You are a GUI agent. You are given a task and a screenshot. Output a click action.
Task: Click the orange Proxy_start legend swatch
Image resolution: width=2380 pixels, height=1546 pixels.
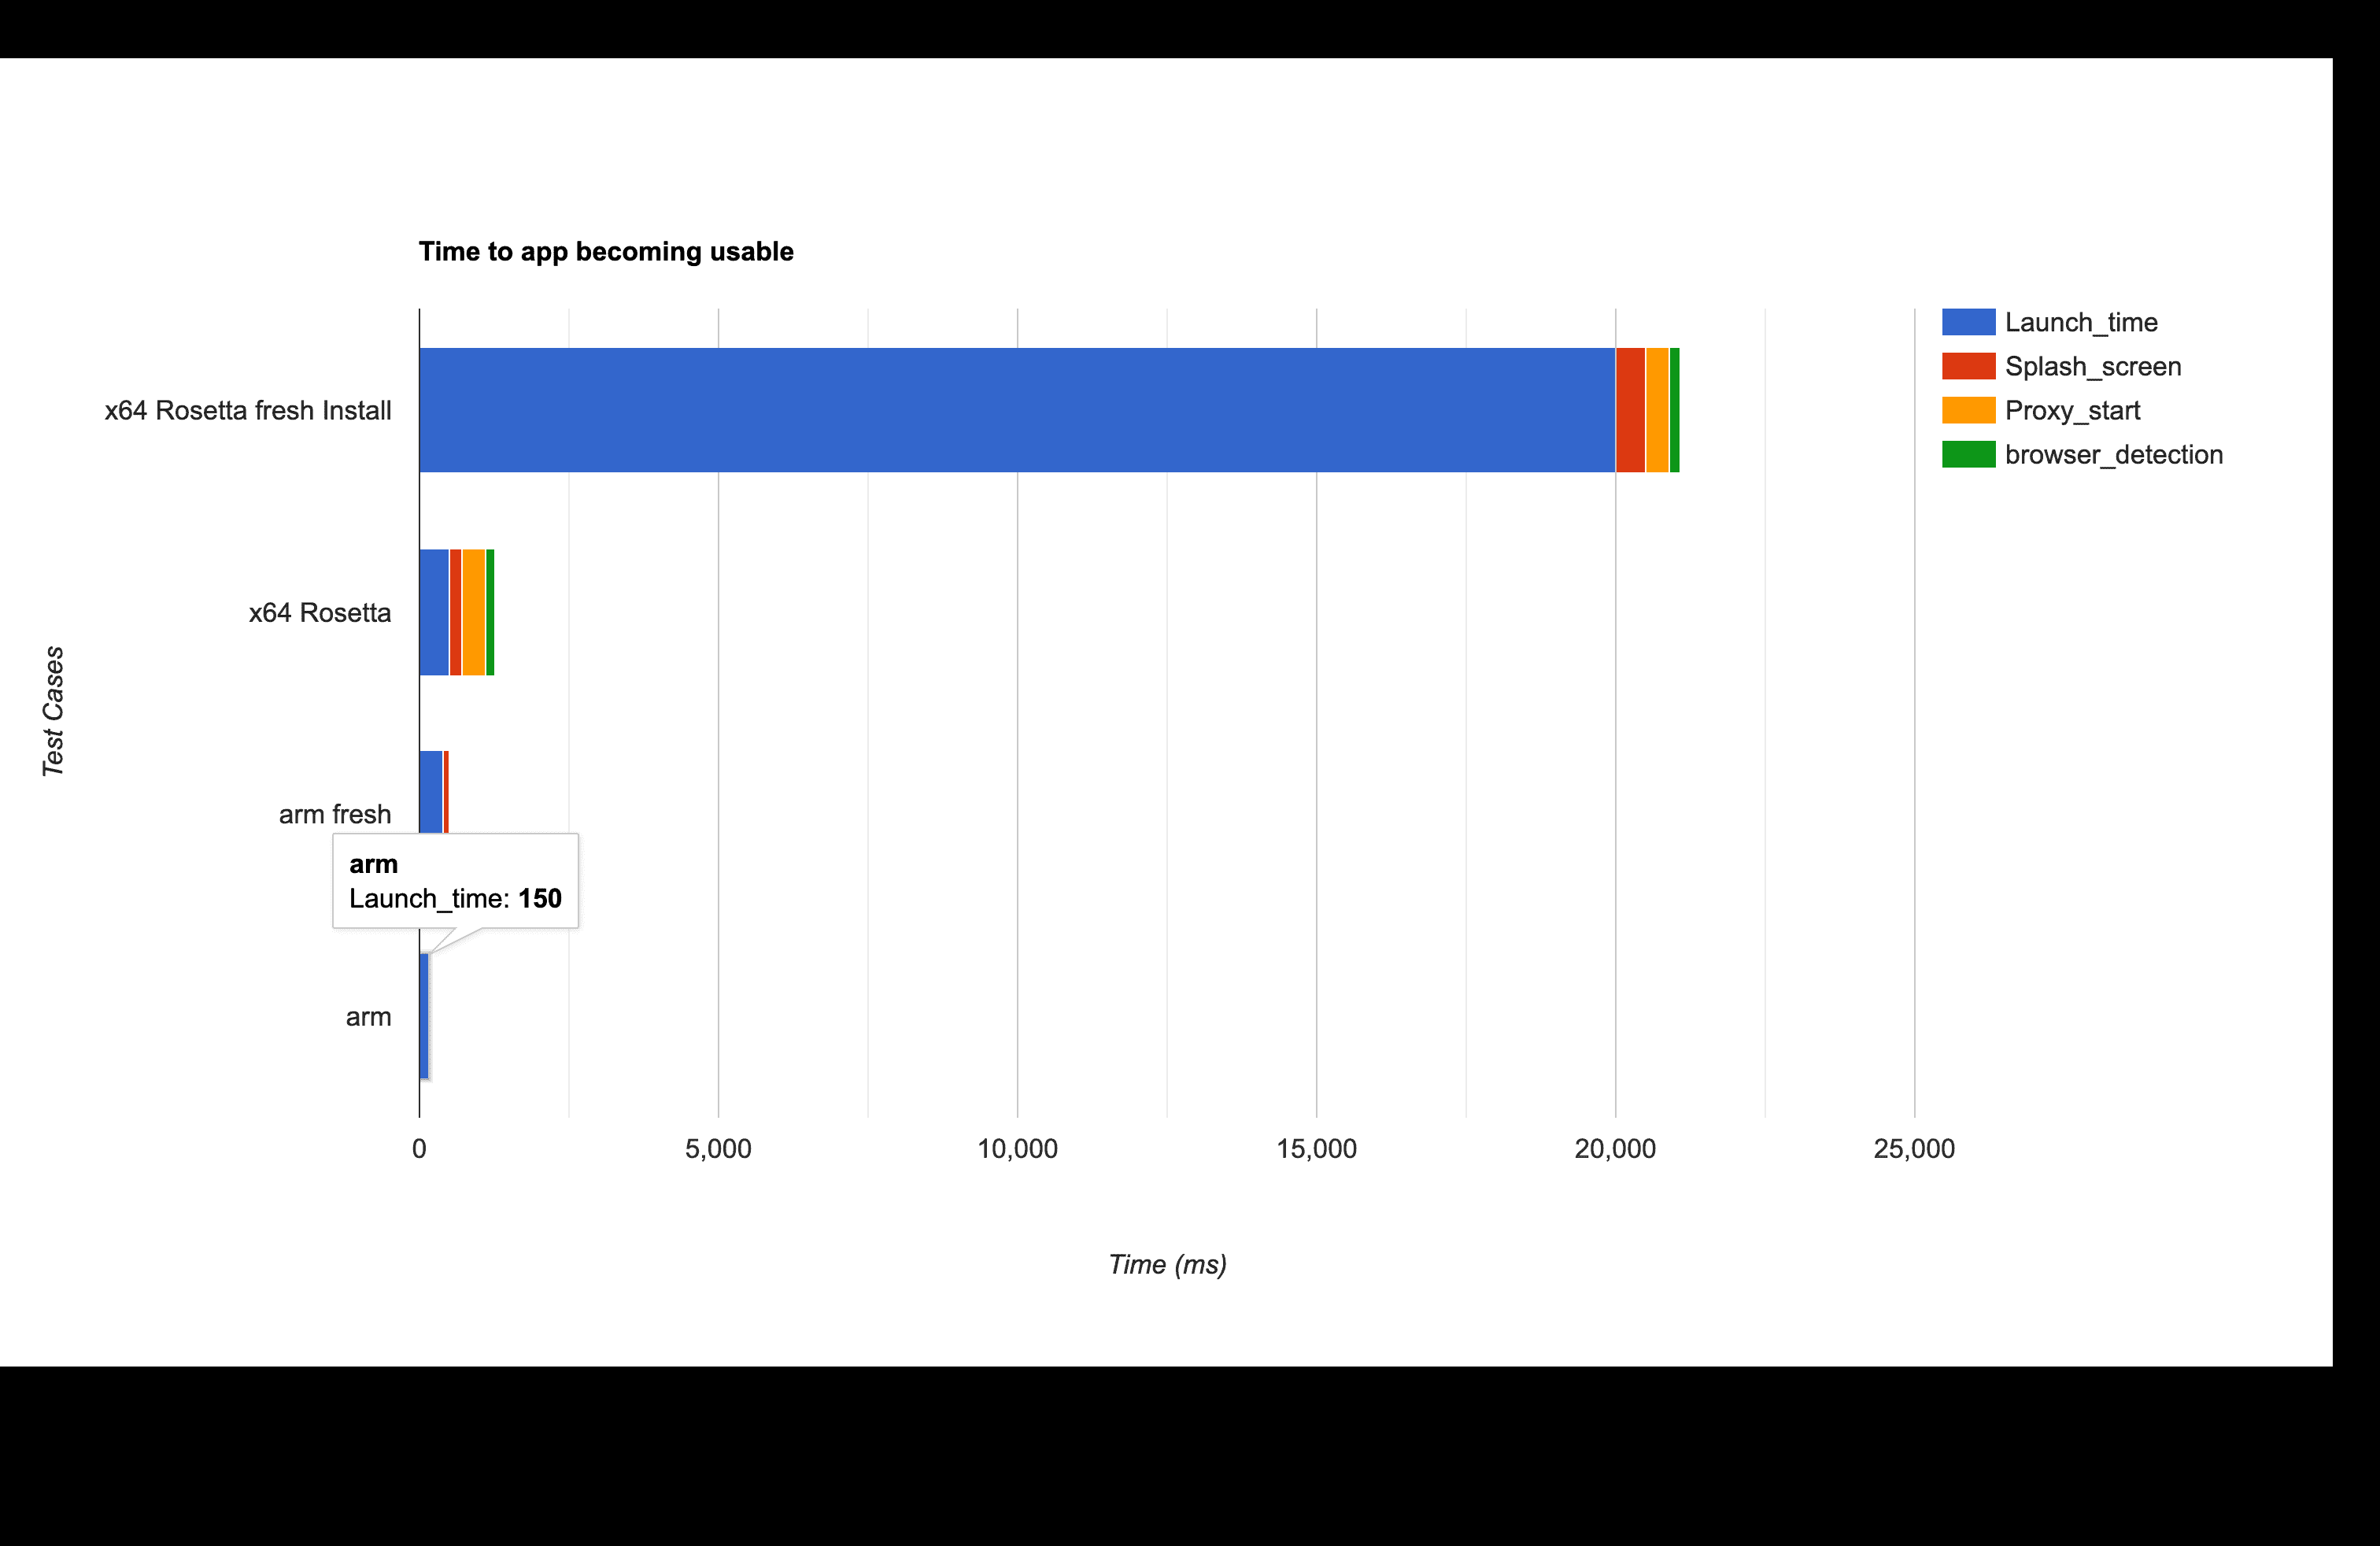click(x=1968, y=410)
